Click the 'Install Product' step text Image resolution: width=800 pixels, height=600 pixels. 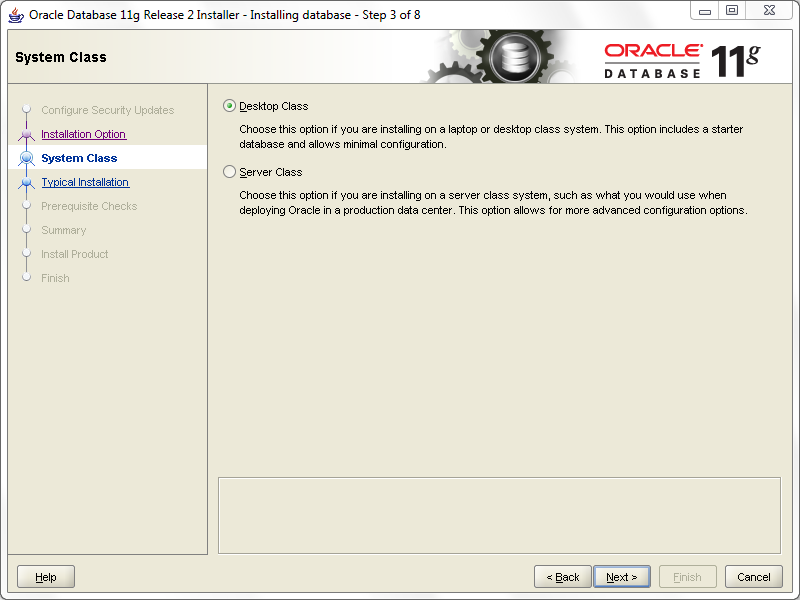(74, 254)
